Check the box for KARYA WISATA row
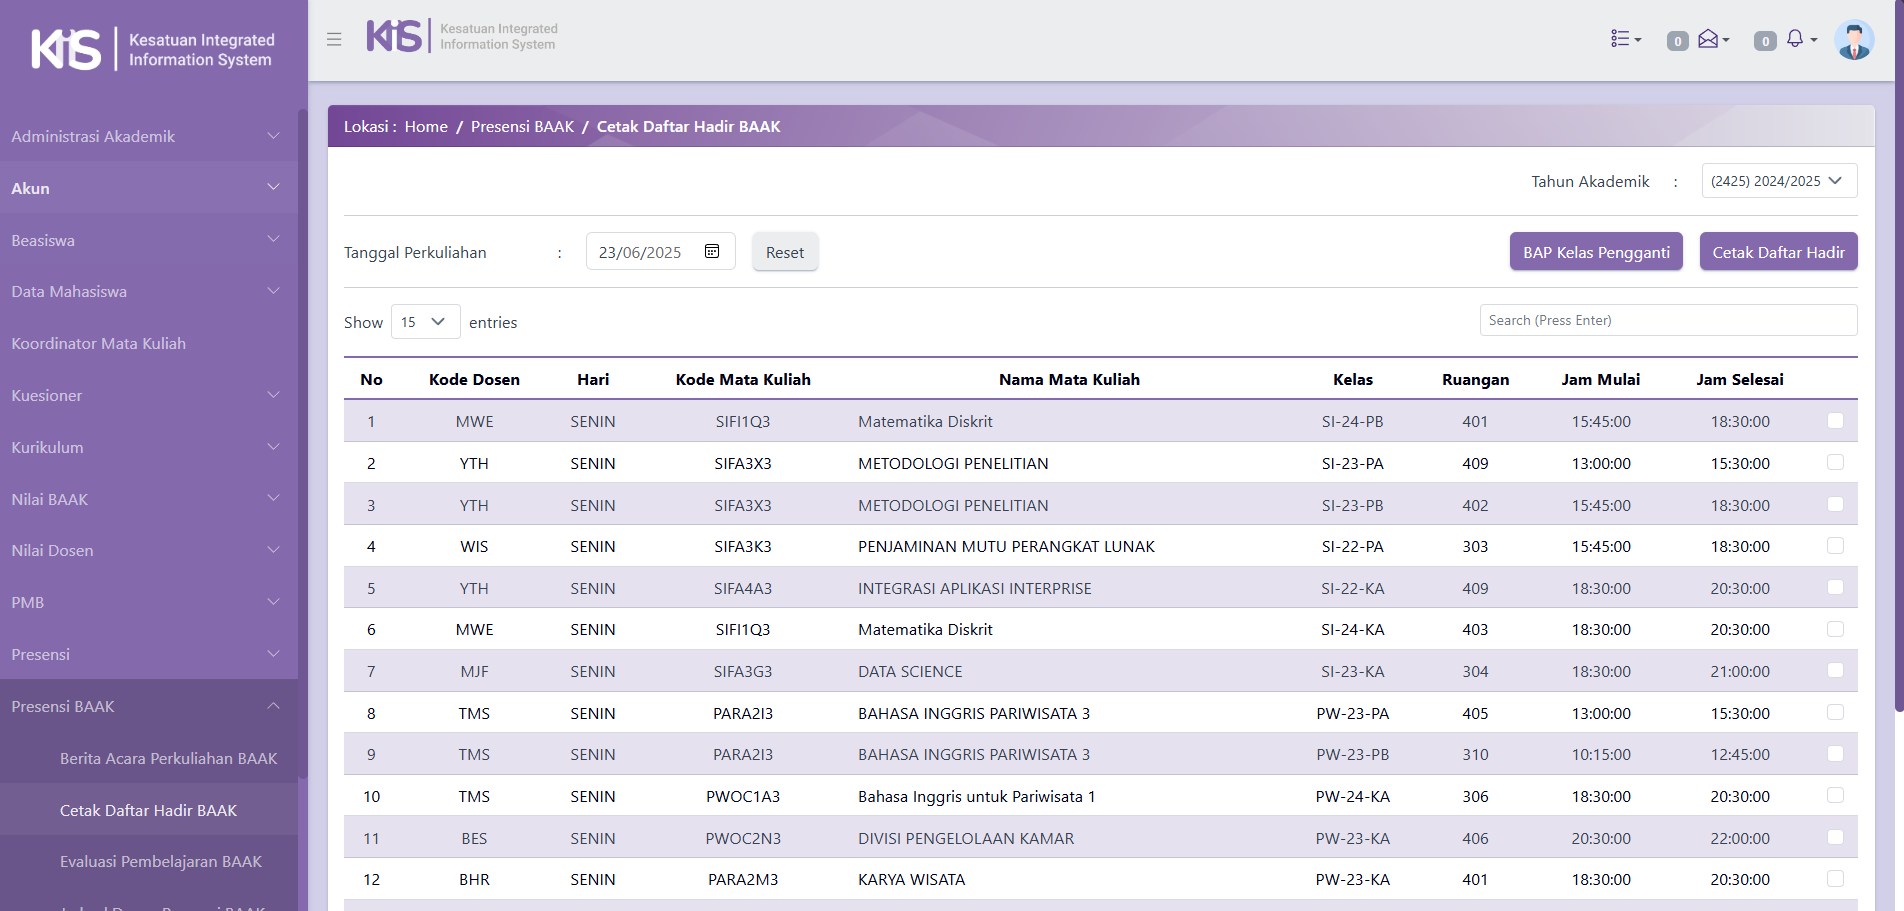 [1835, 879]
